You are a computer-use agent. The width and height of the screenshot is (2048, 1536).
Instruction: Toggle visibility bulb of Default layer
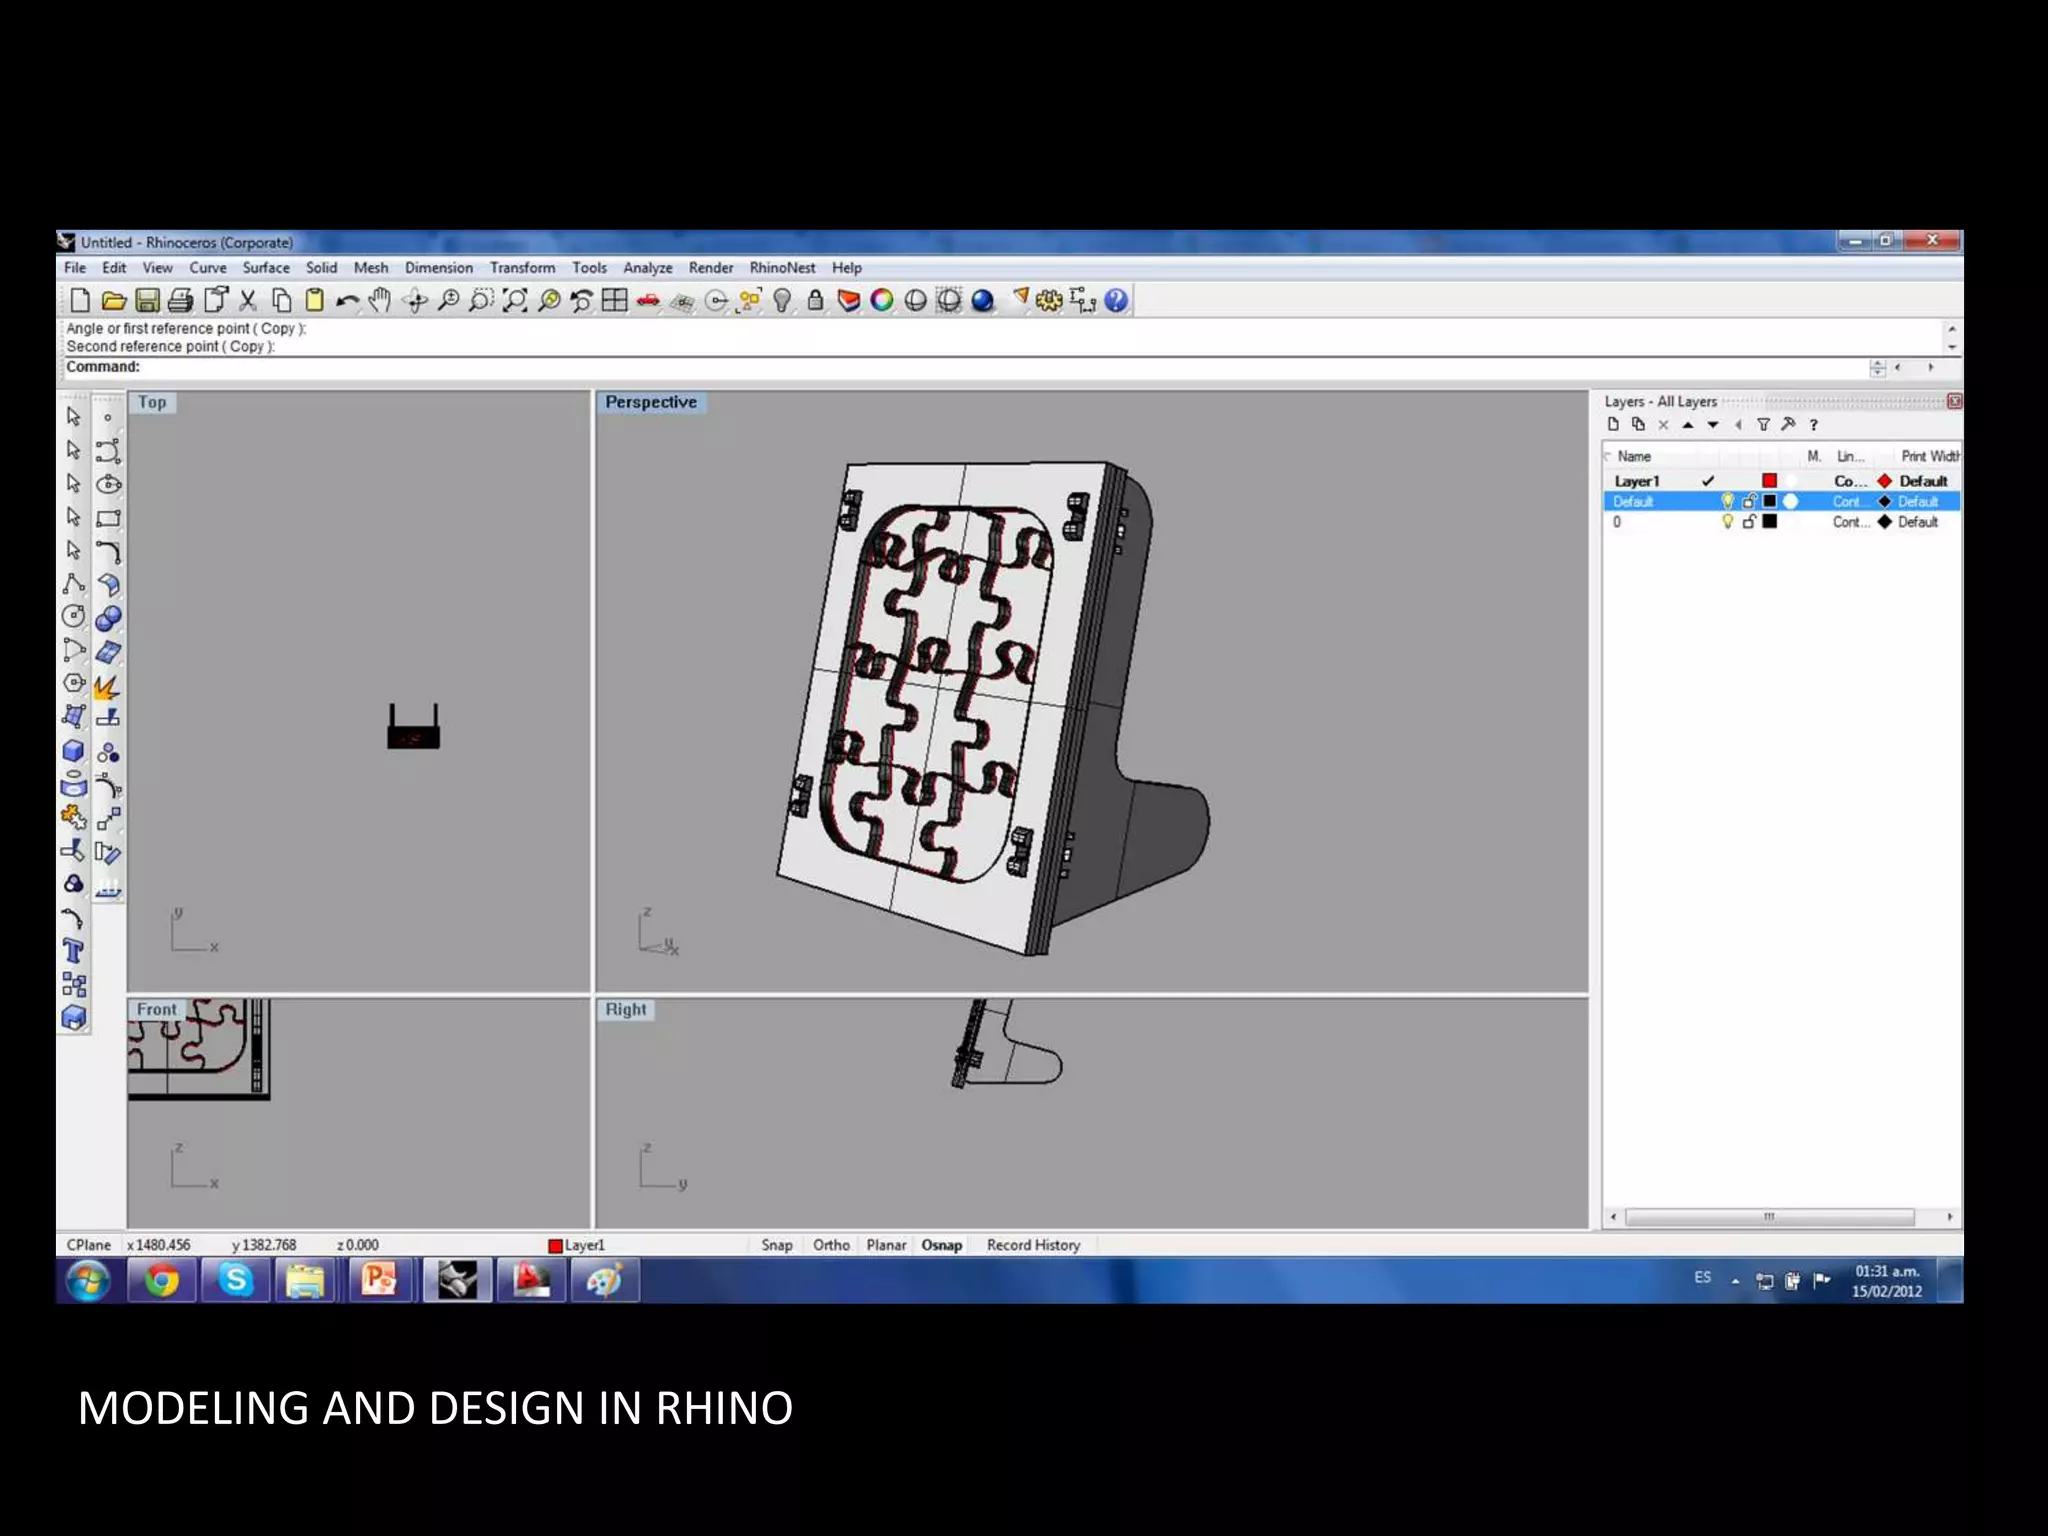click(x=1727, y=501)
